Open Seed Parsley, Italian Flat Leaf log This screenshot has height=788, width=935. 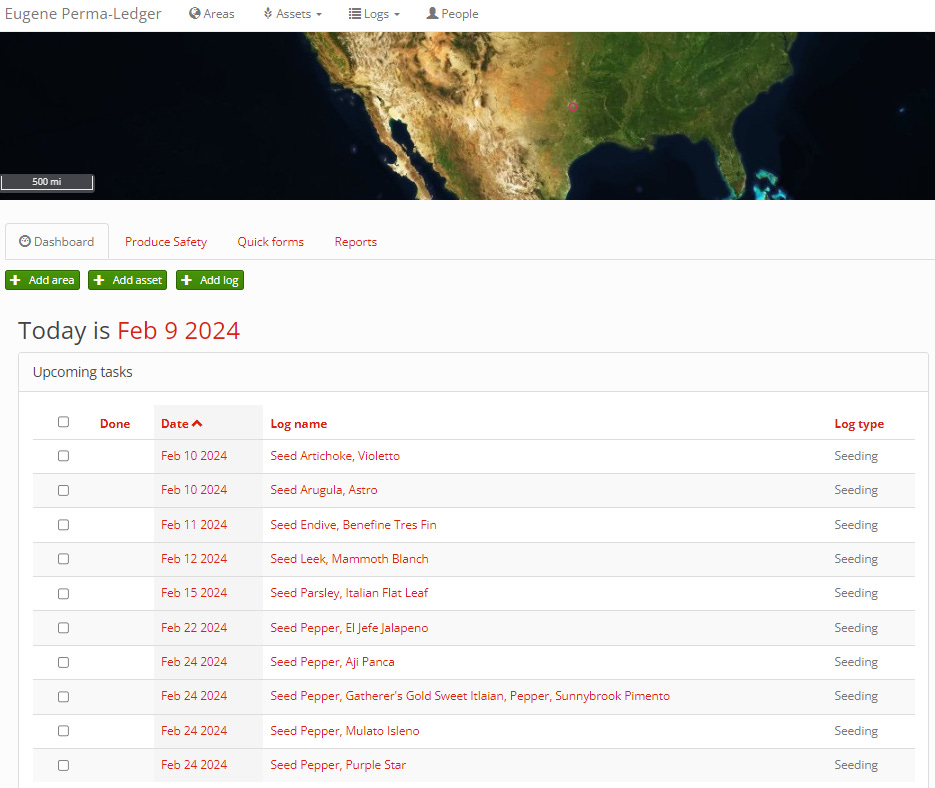tap(349, 593)
